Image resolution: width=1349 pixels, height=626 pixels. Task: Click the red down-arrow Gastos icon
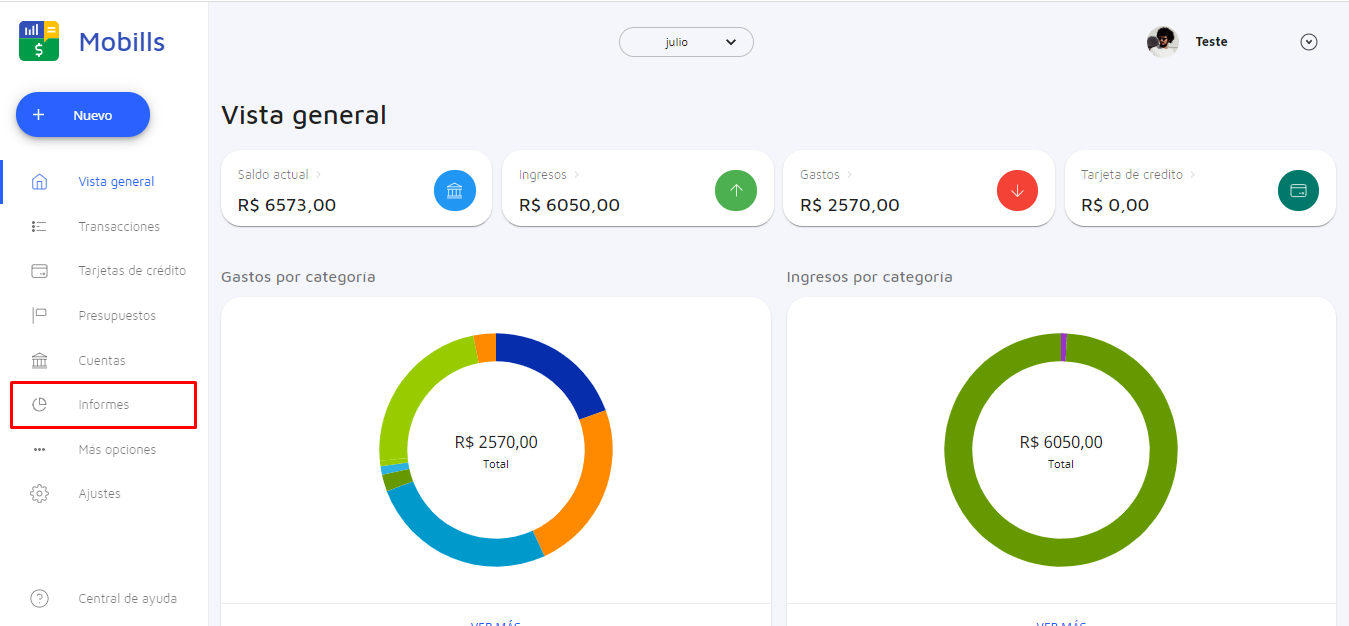tap(1017, 191)
